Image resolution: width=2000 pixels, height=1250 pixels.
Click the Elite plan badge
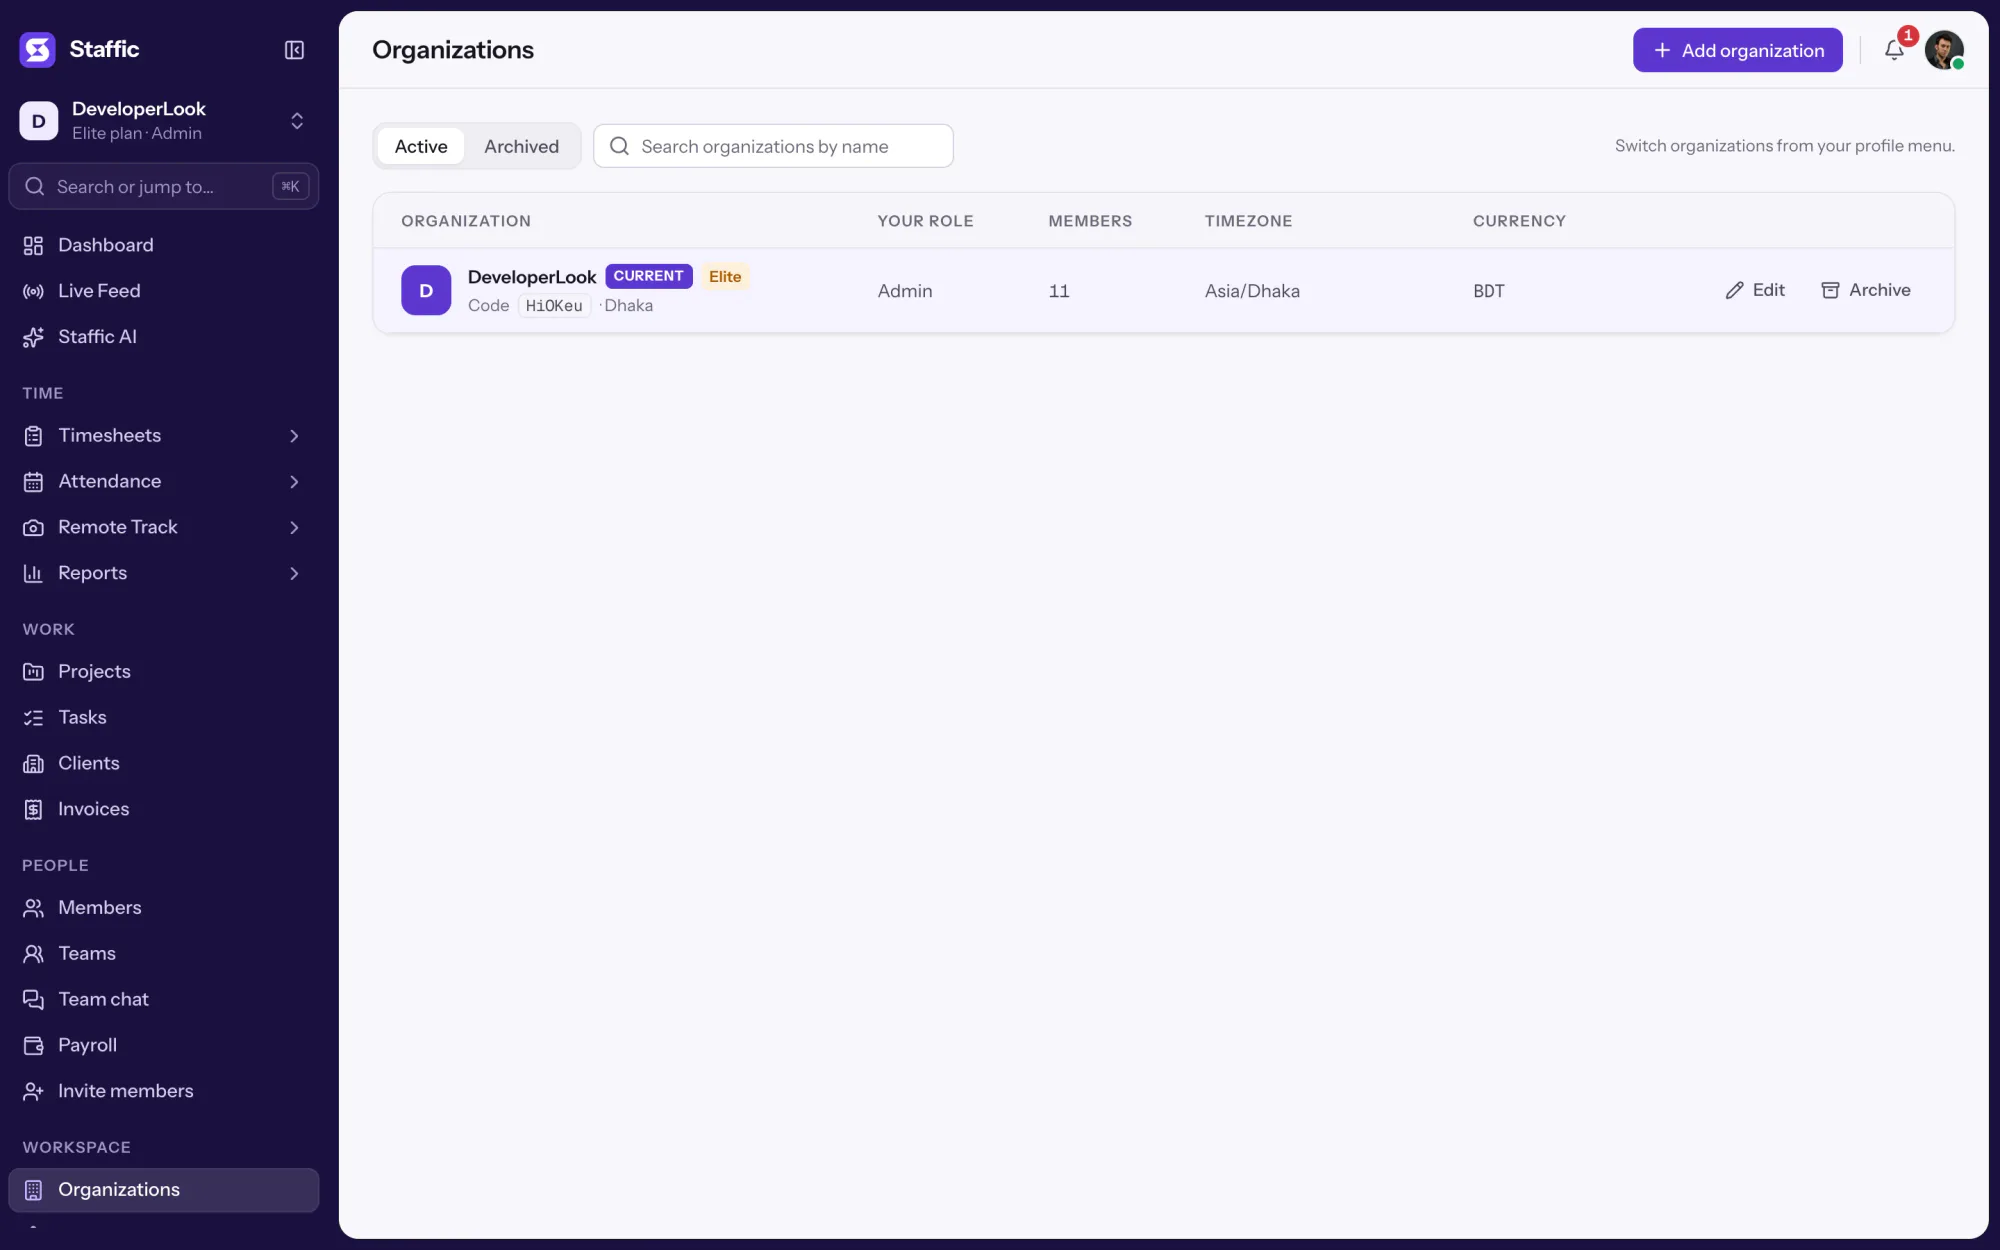[x=725, y=277]
